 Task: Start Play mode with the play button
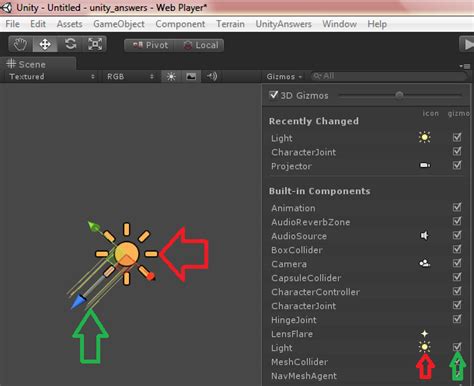pos(467,44)
